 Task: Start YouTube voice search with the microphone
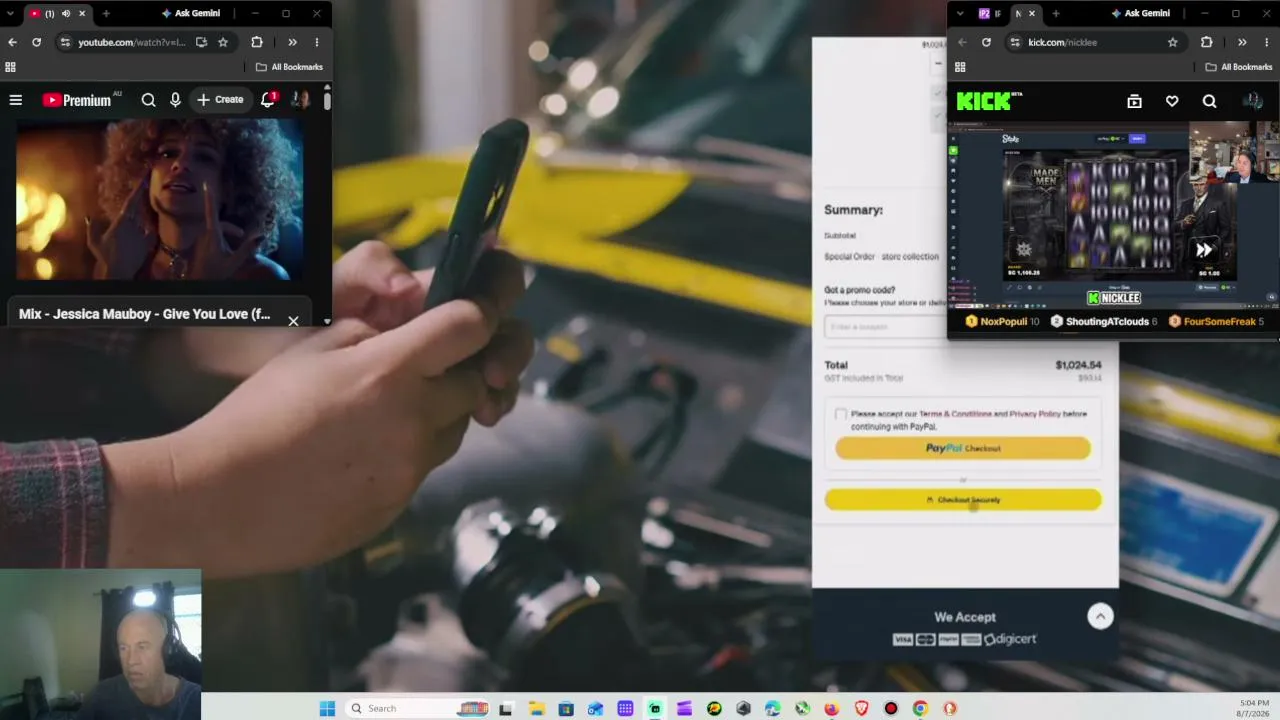[x=175, y=100]
